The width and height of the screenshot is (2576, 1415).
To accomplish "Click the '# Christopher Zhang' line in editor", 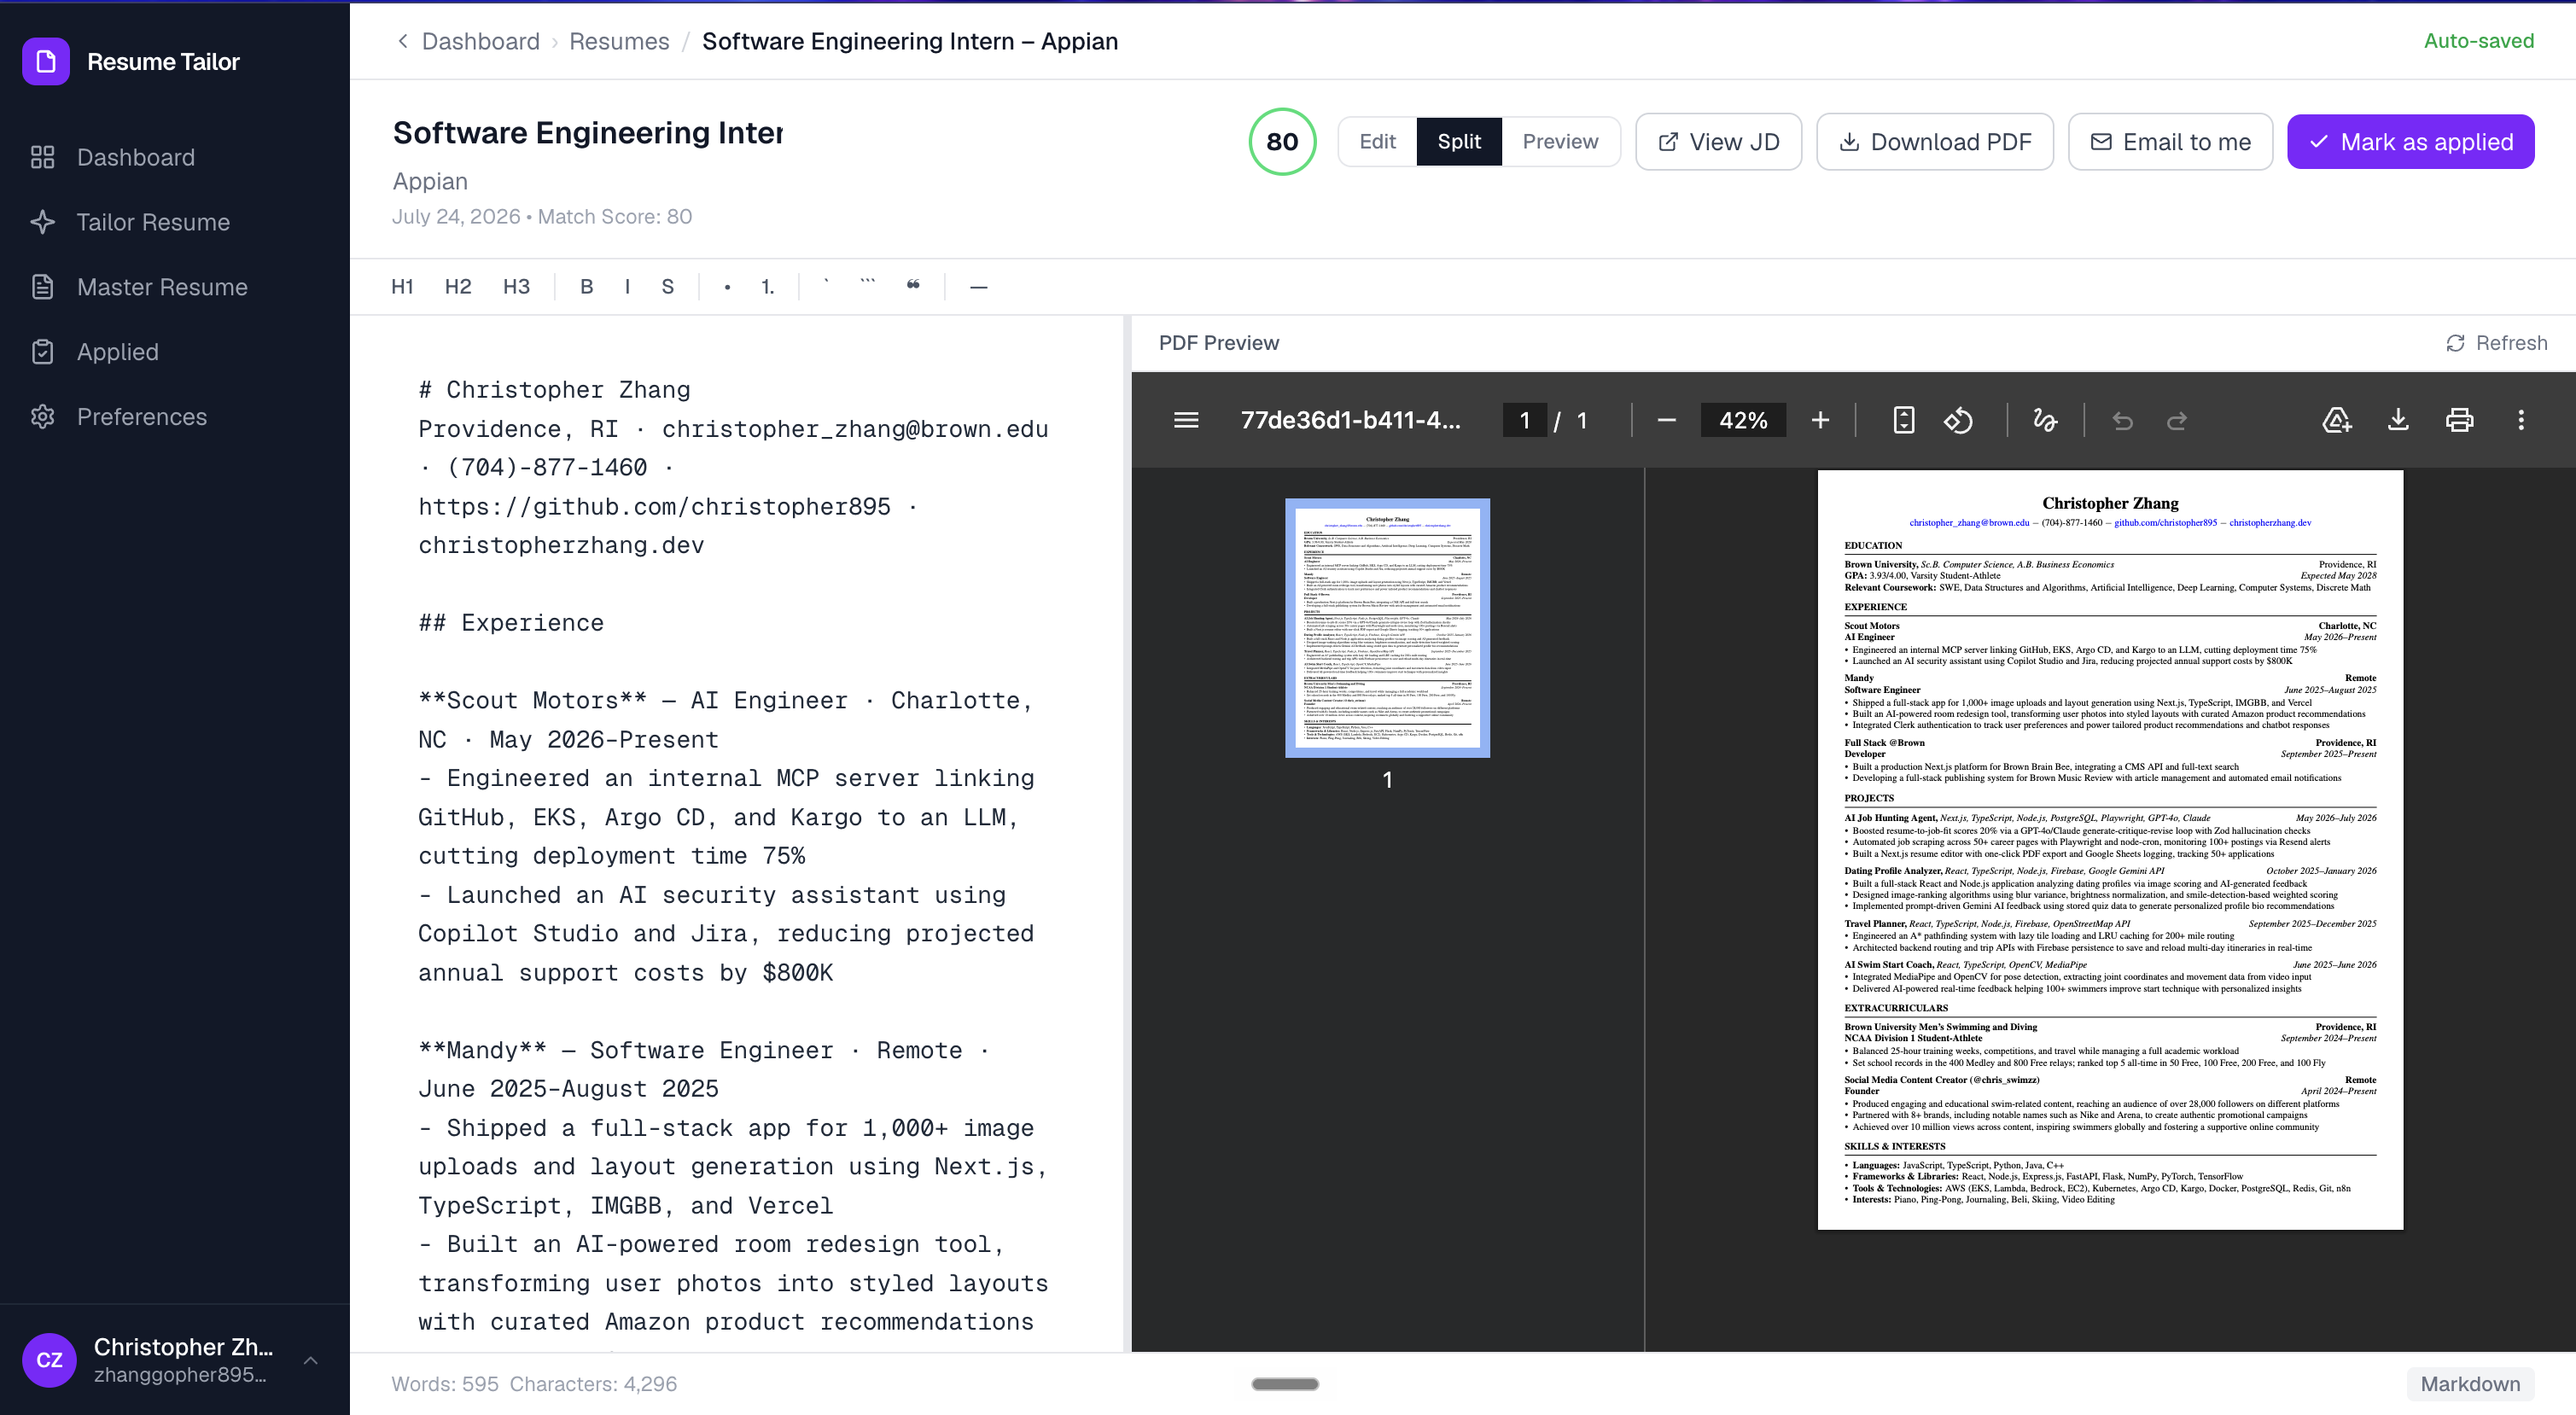I will [554, 390].
